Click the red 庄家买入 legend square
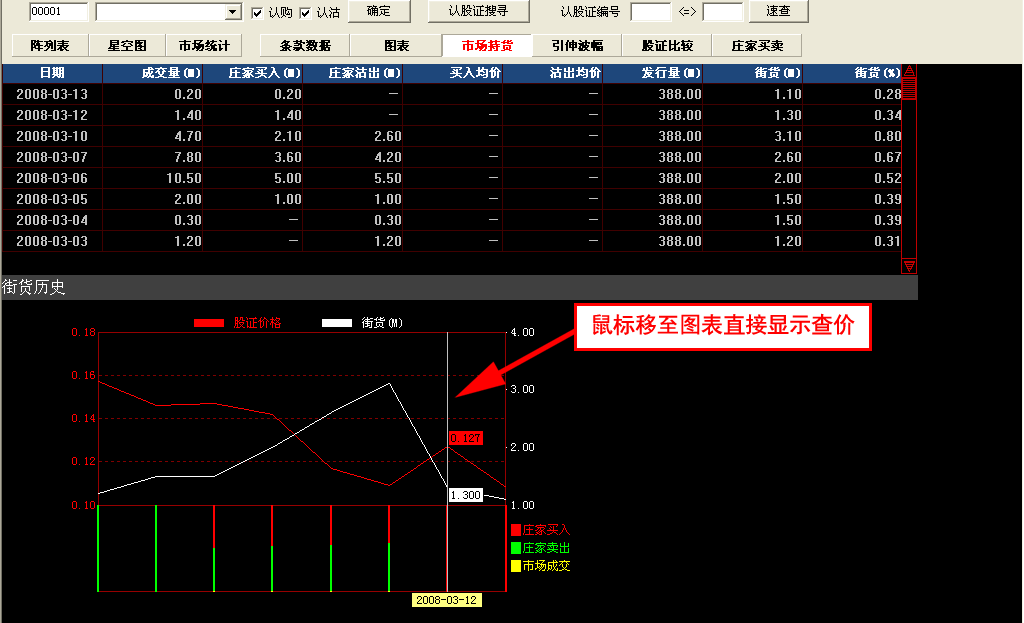Viewport: 1024px width, 623px height. (516, 530)
